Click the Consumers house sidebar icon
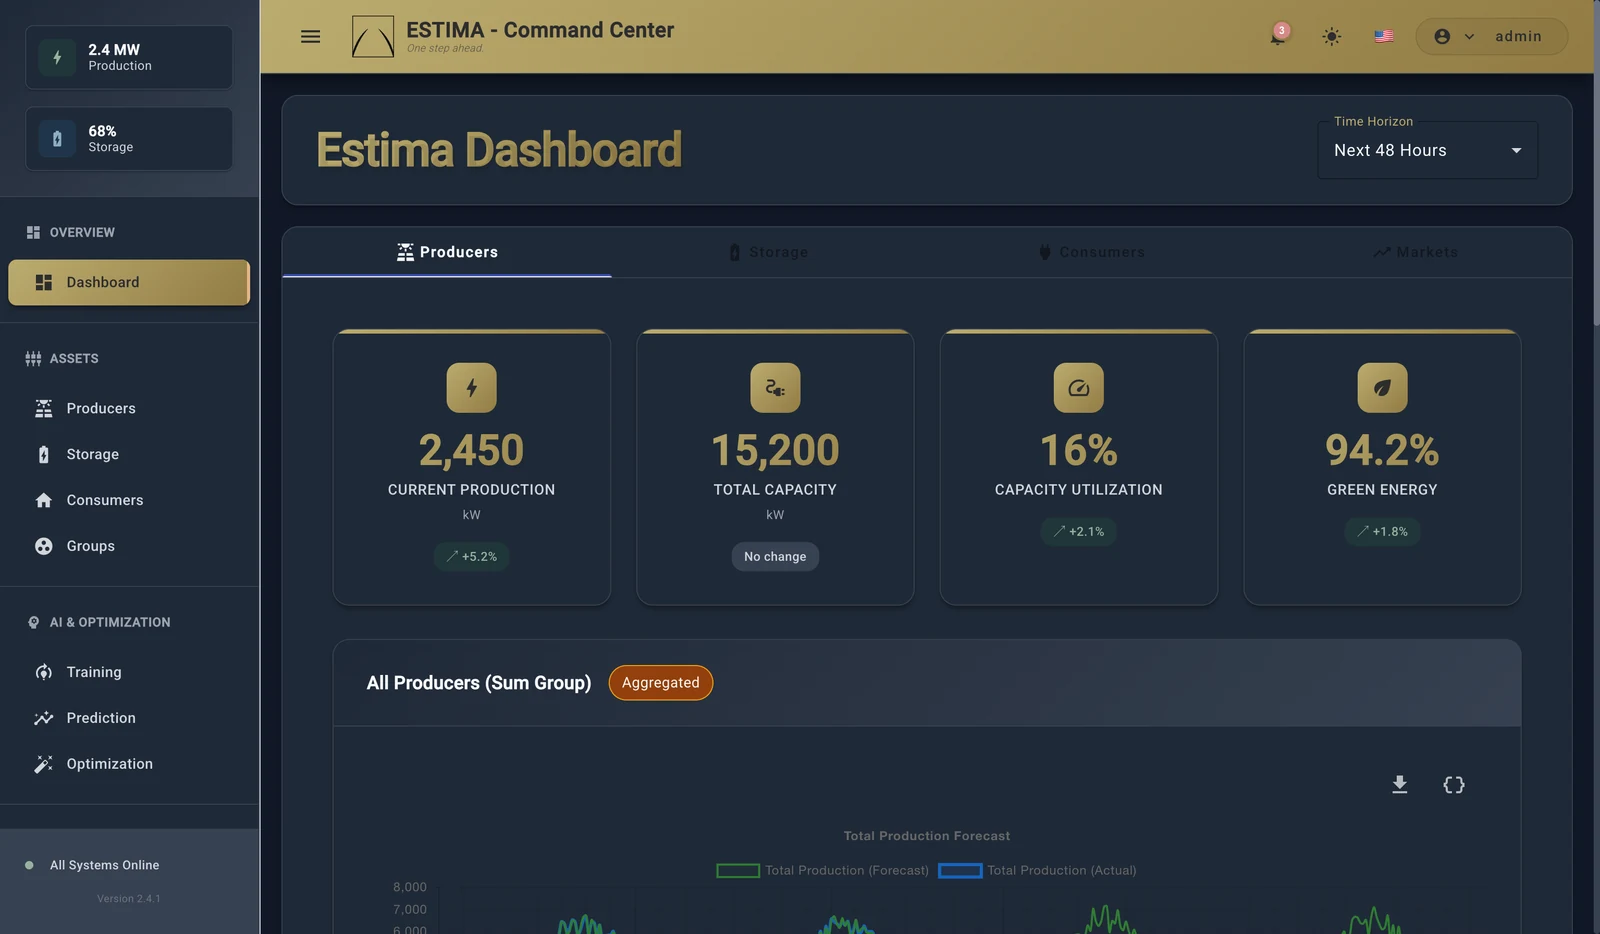This screenshot has height=934, width=1600. point(43,500)
